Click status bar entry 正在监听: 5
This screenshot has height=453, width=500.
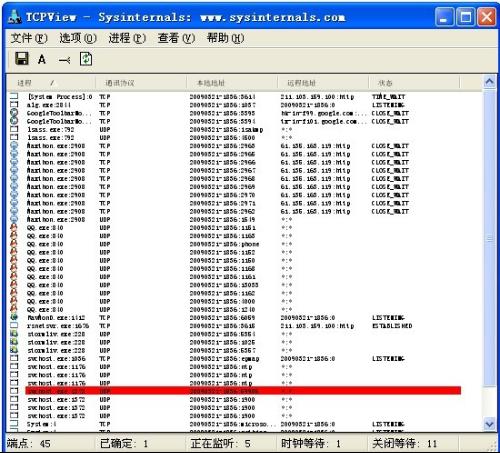[220, 444]
